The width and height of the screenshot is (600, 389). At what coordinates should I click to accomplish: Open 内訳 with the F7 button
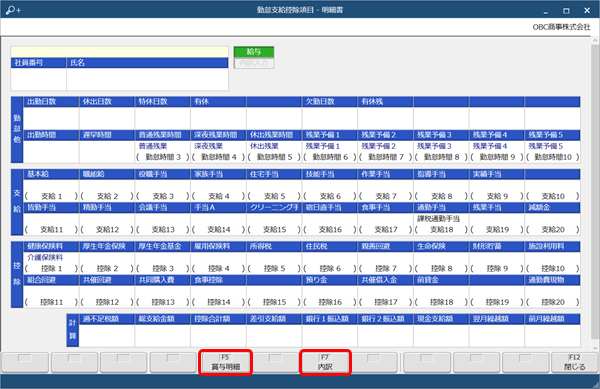coord(325,362)
